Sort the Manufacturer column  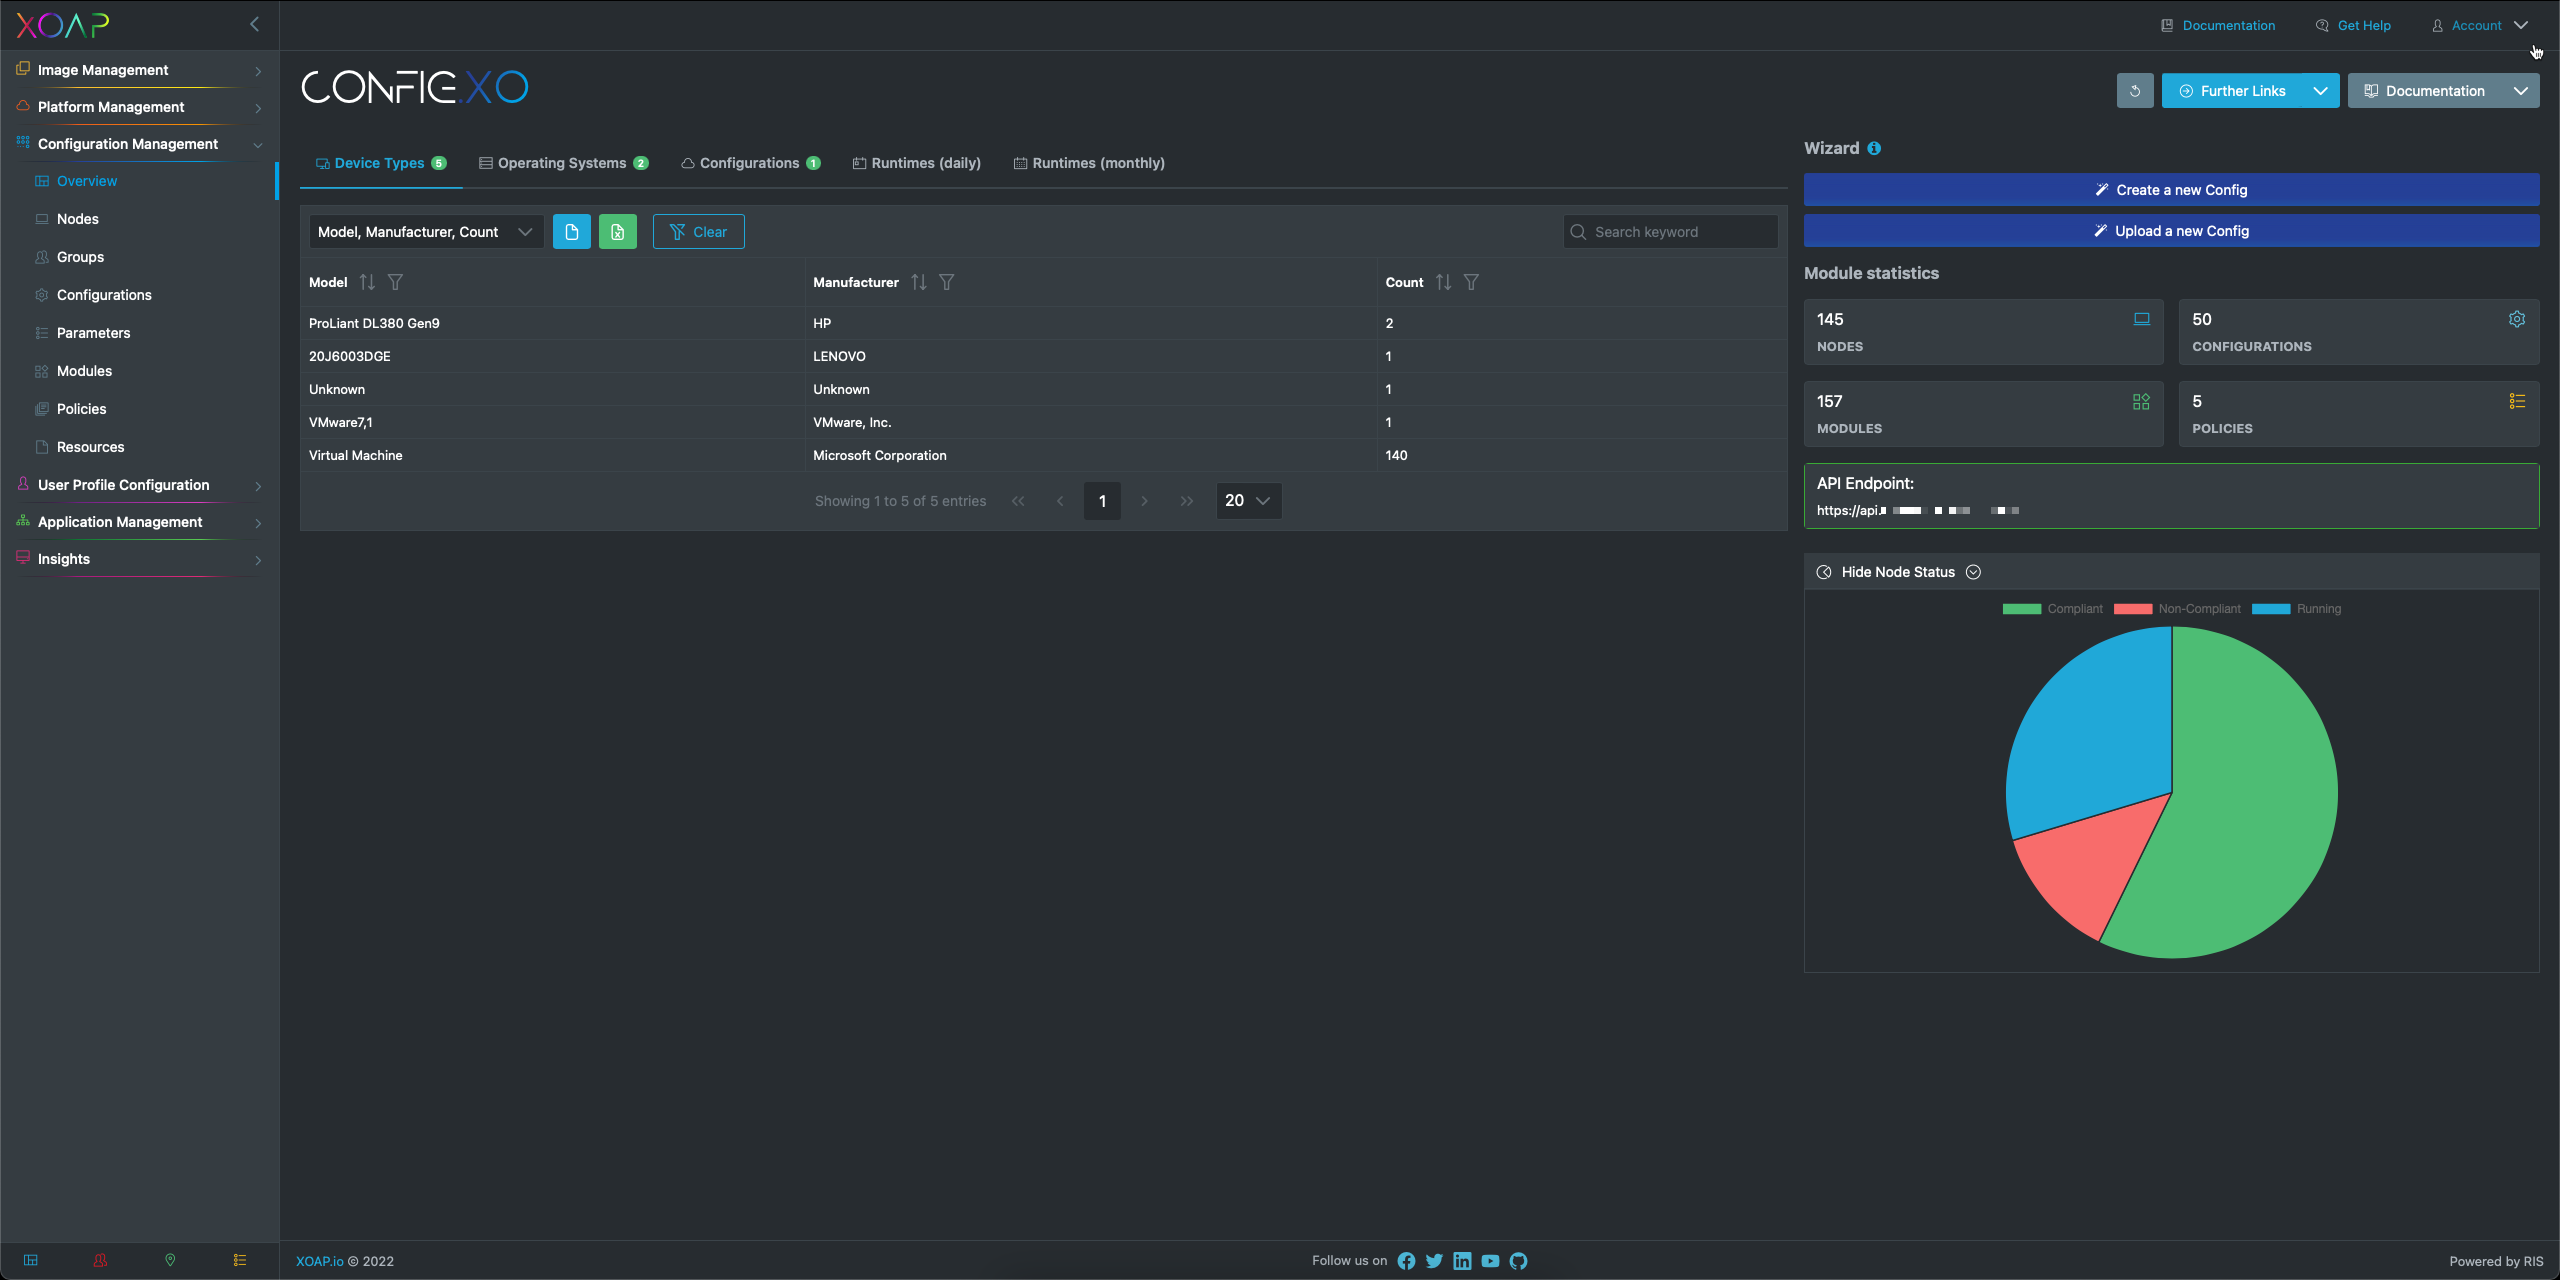(x=919, y=282)
